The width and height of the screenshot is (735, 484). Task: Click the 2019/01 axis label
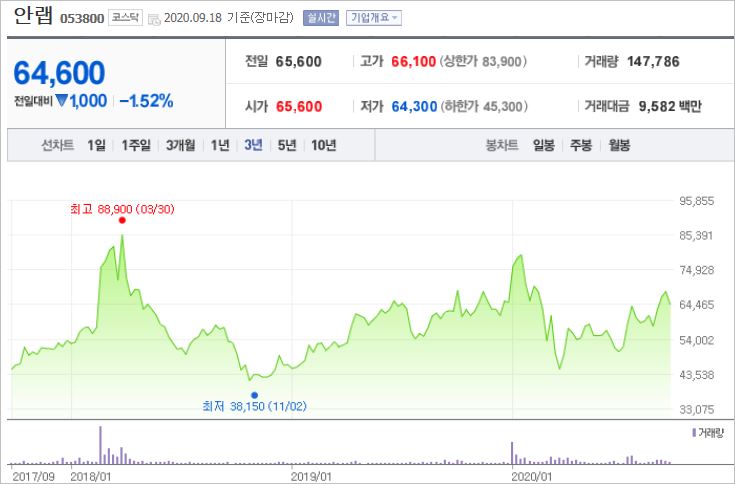point(311,477)
